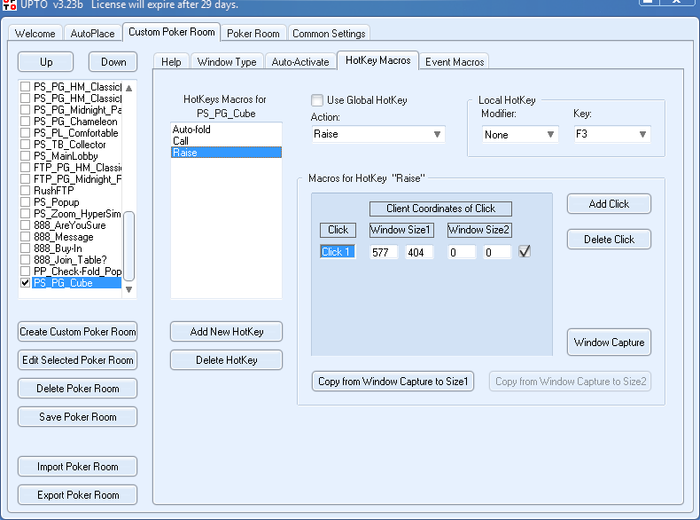Enable the PS_MainLobby checkbox
The image size is (700, 520).
click(x=25, y=156)
